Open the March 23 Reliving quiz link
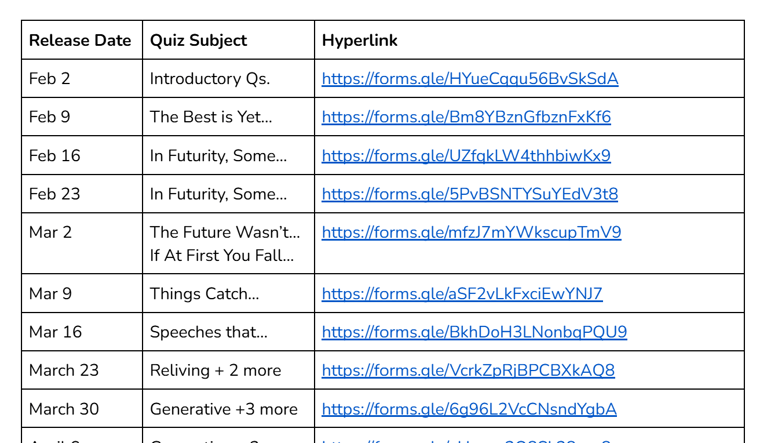768x443 pixels. click(468, 370)
